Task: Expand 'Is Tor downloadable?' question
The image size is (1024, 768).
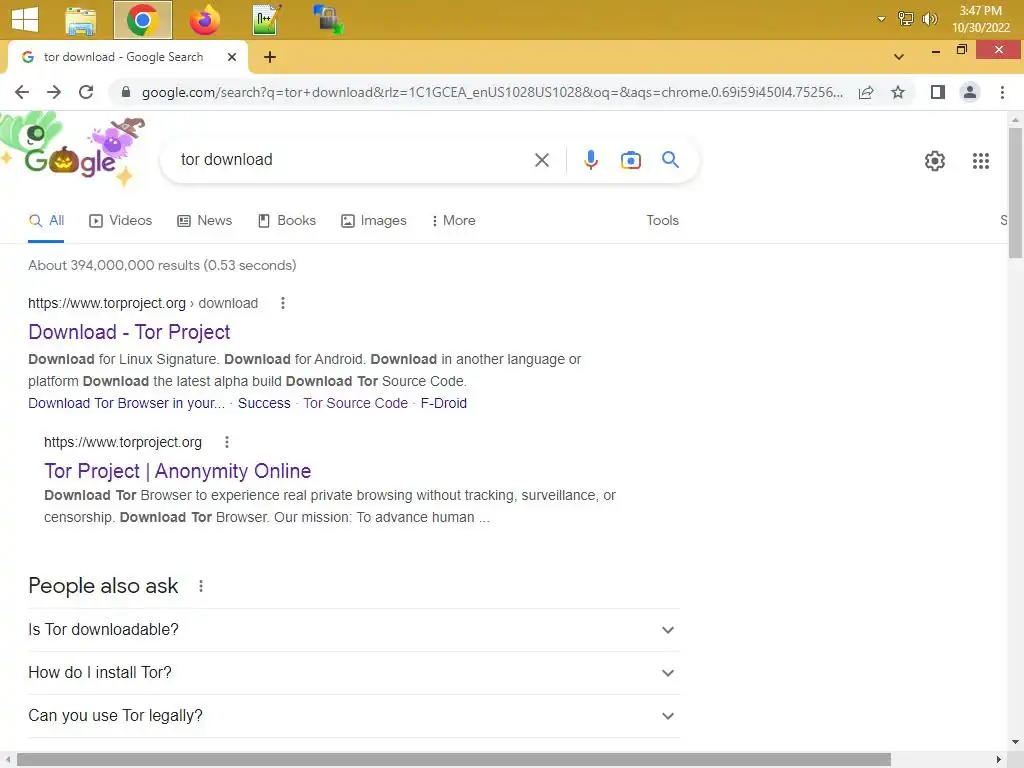Action: click(x=353, y=630)
